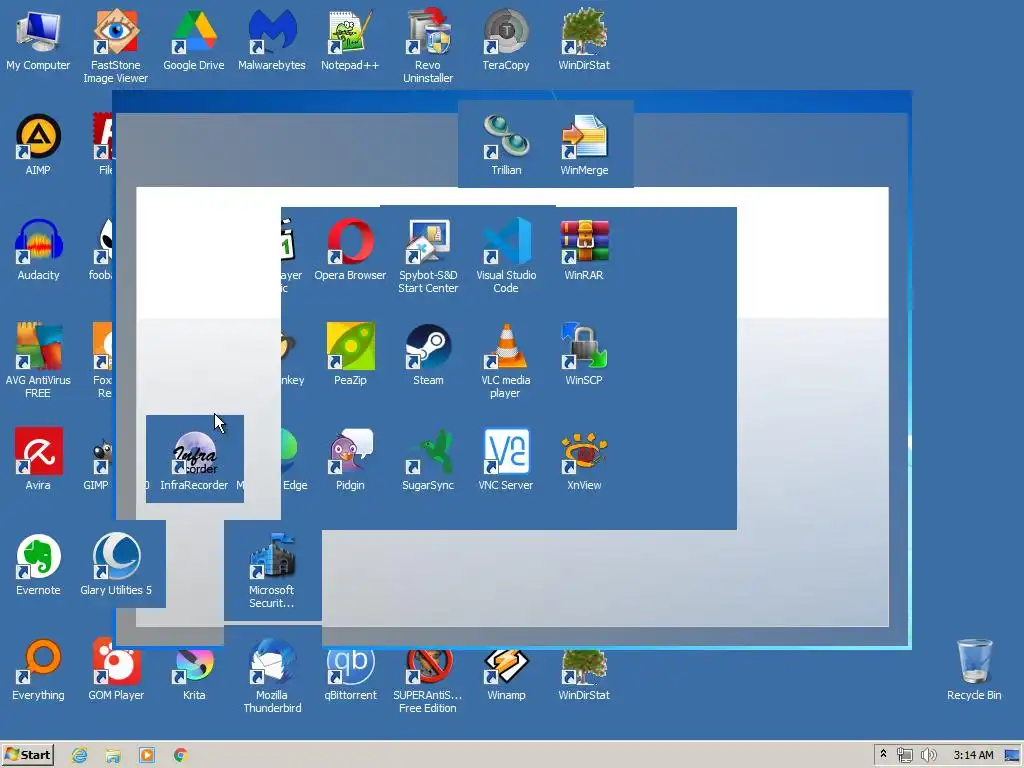This screenshot has width=1024, height=768.
Task: Click the Notepad++ shortcut
Action: [x=350, y=39]
